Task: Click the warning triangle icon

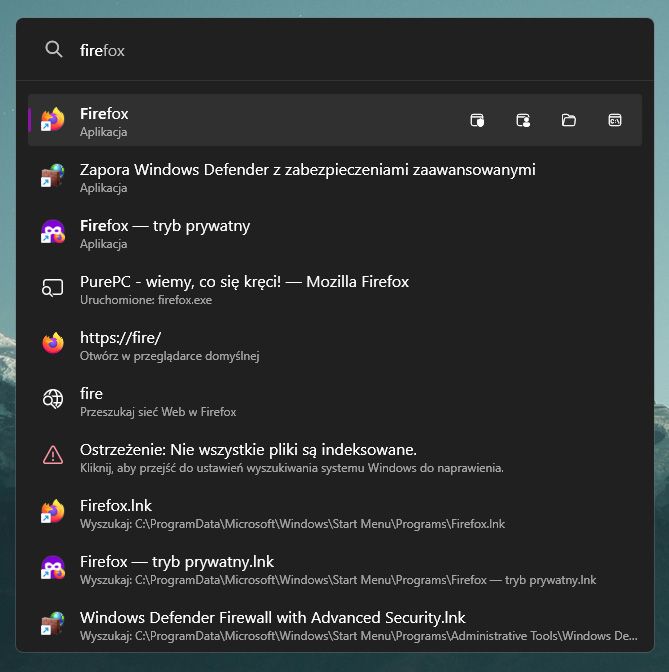Action: pyautogui.click(x=53, y=455)
